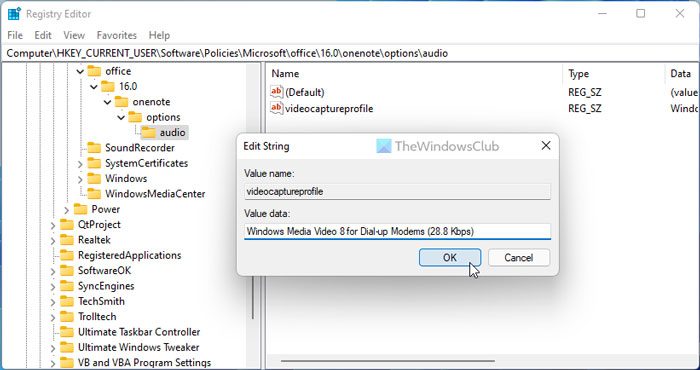Click the Windows folder icon
The image size is (700, 370).
pyautogui.click(x=94, y=178)
